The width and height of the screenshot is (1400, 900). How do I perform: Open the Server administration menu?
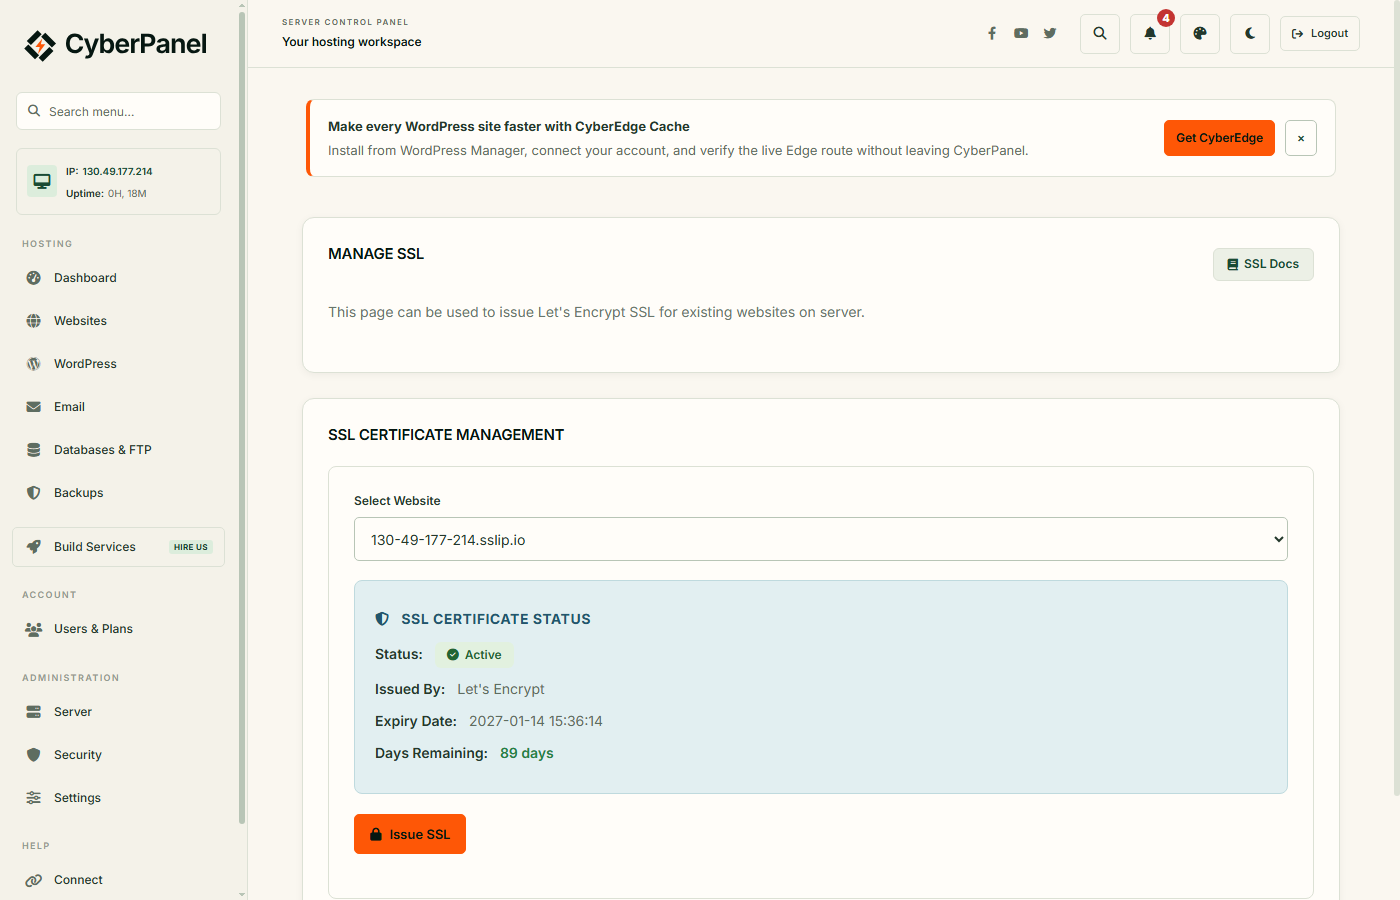118,712
